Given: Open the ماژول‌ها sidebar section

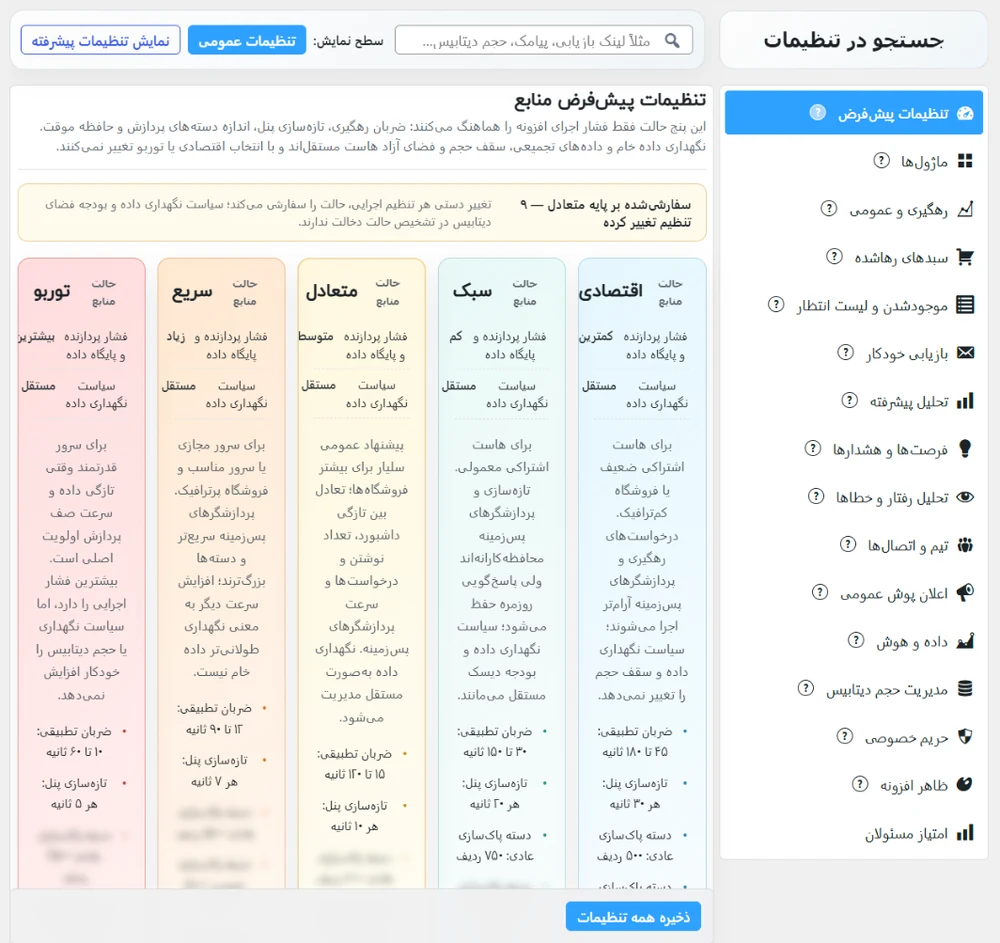Looking at the screenshot, I should tap(853, 161).
